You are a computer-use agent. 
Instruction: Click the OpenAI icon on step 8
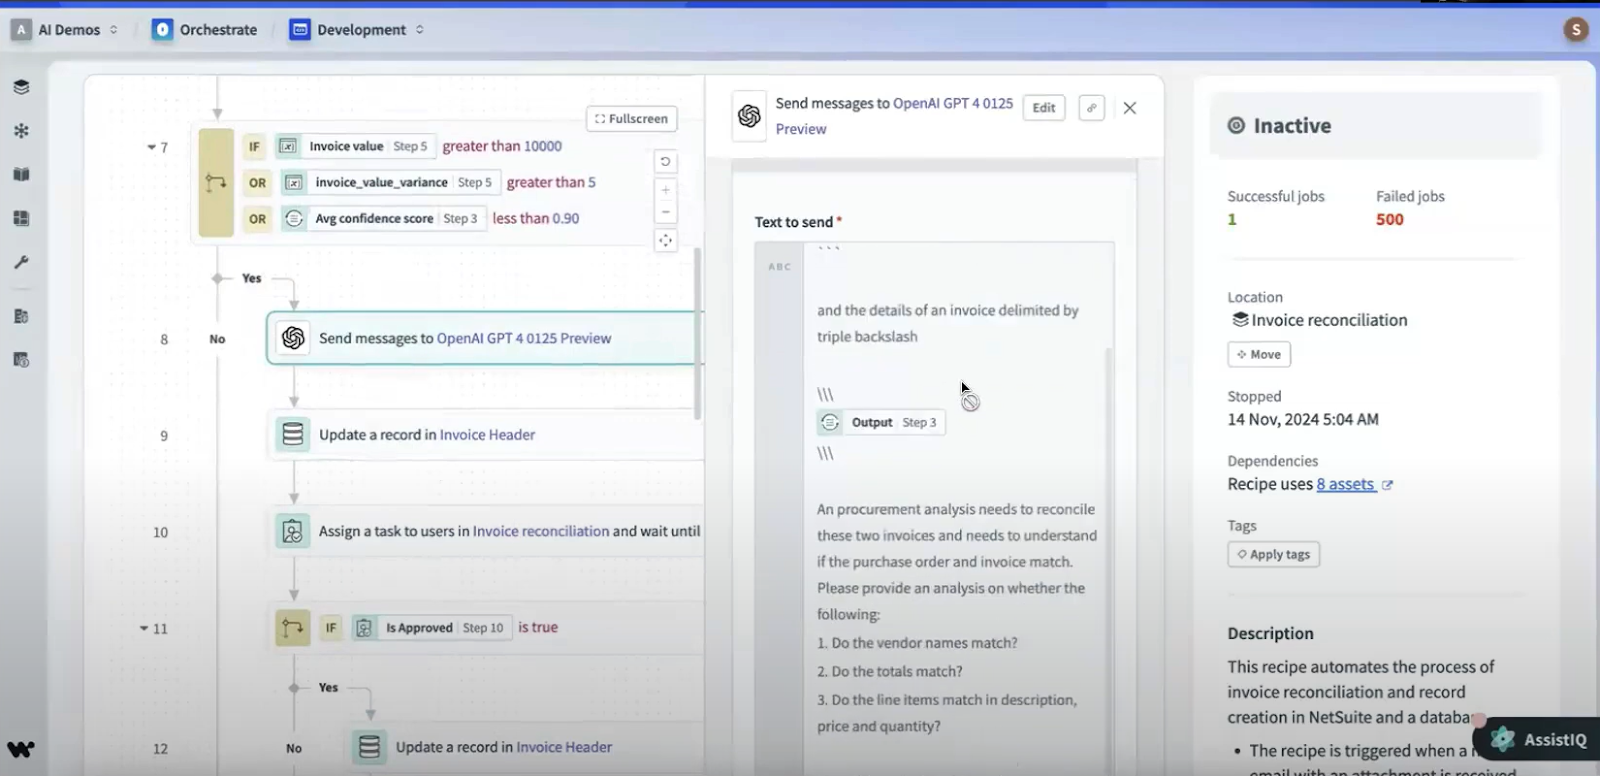(293, 338)
